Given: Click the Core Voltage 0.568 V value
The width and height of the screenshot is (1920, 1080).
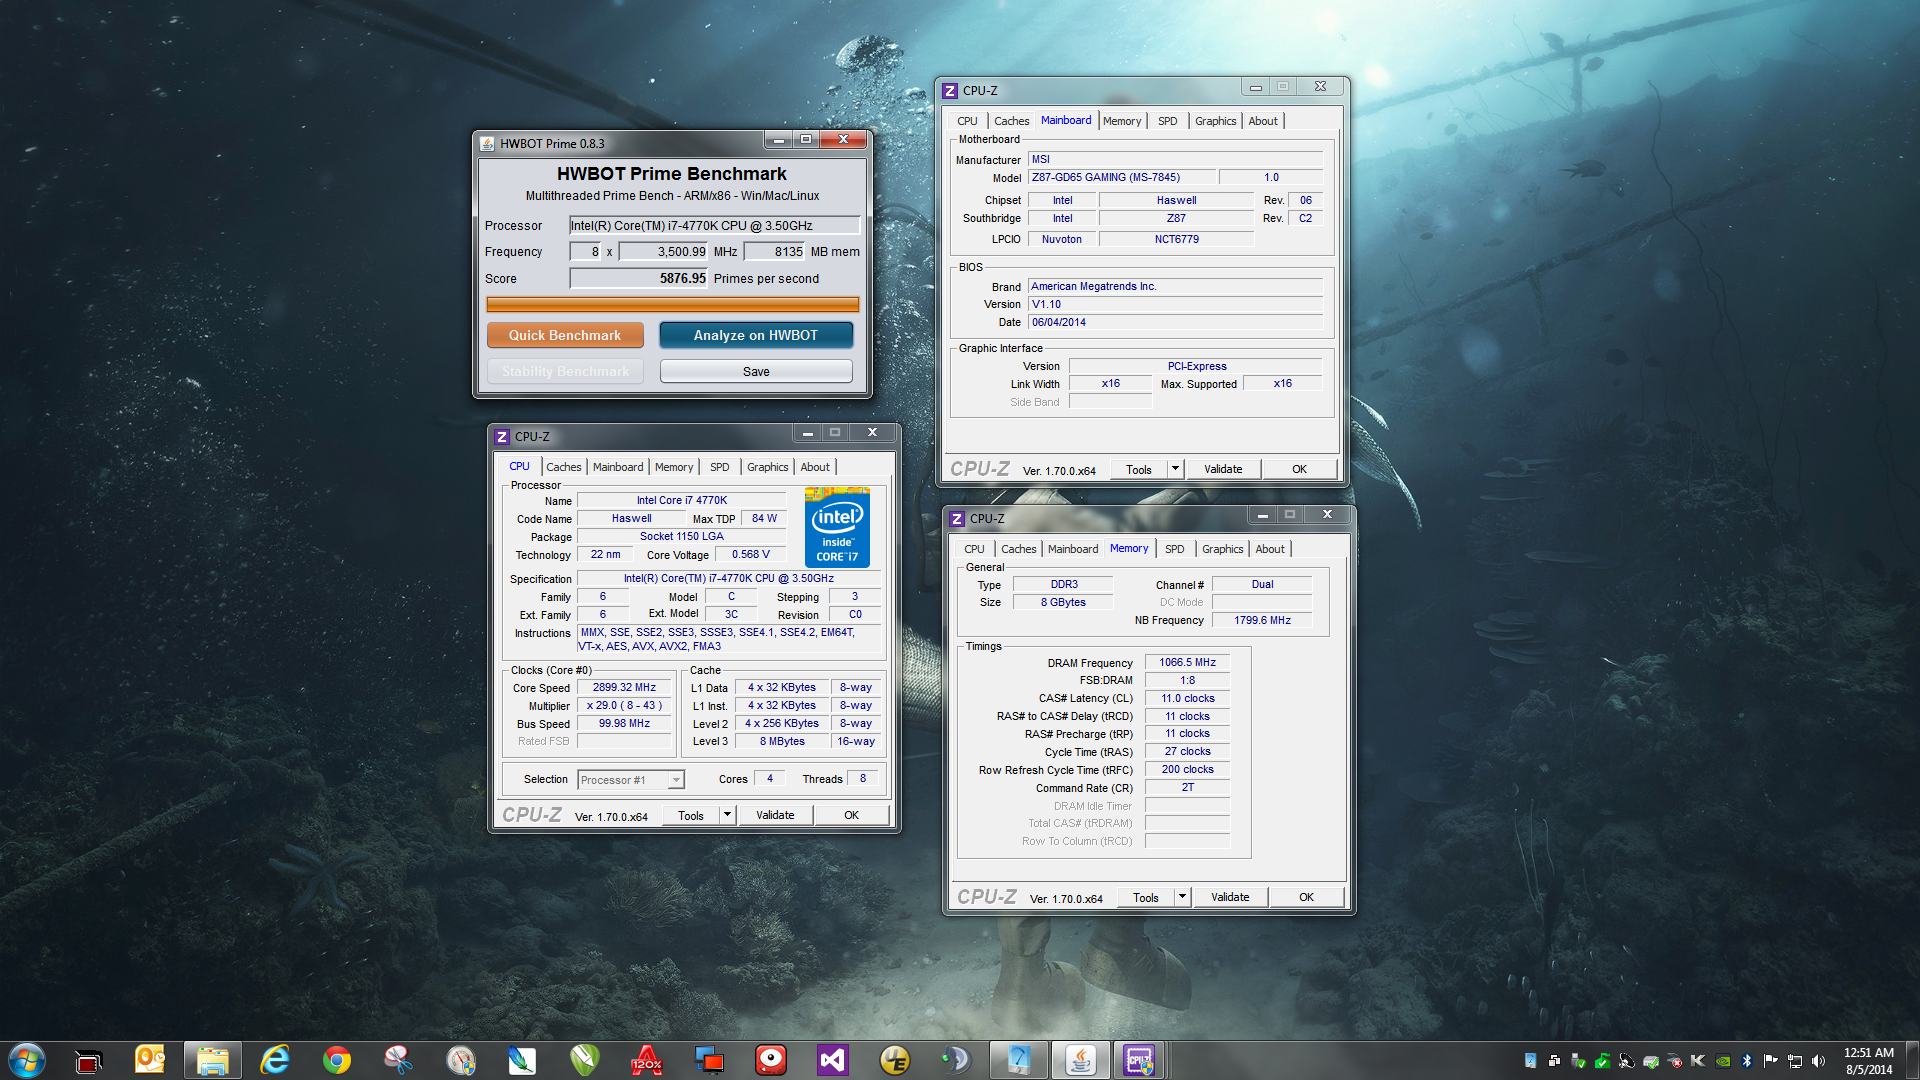Looking at the screenshot, I should (750, 554).
